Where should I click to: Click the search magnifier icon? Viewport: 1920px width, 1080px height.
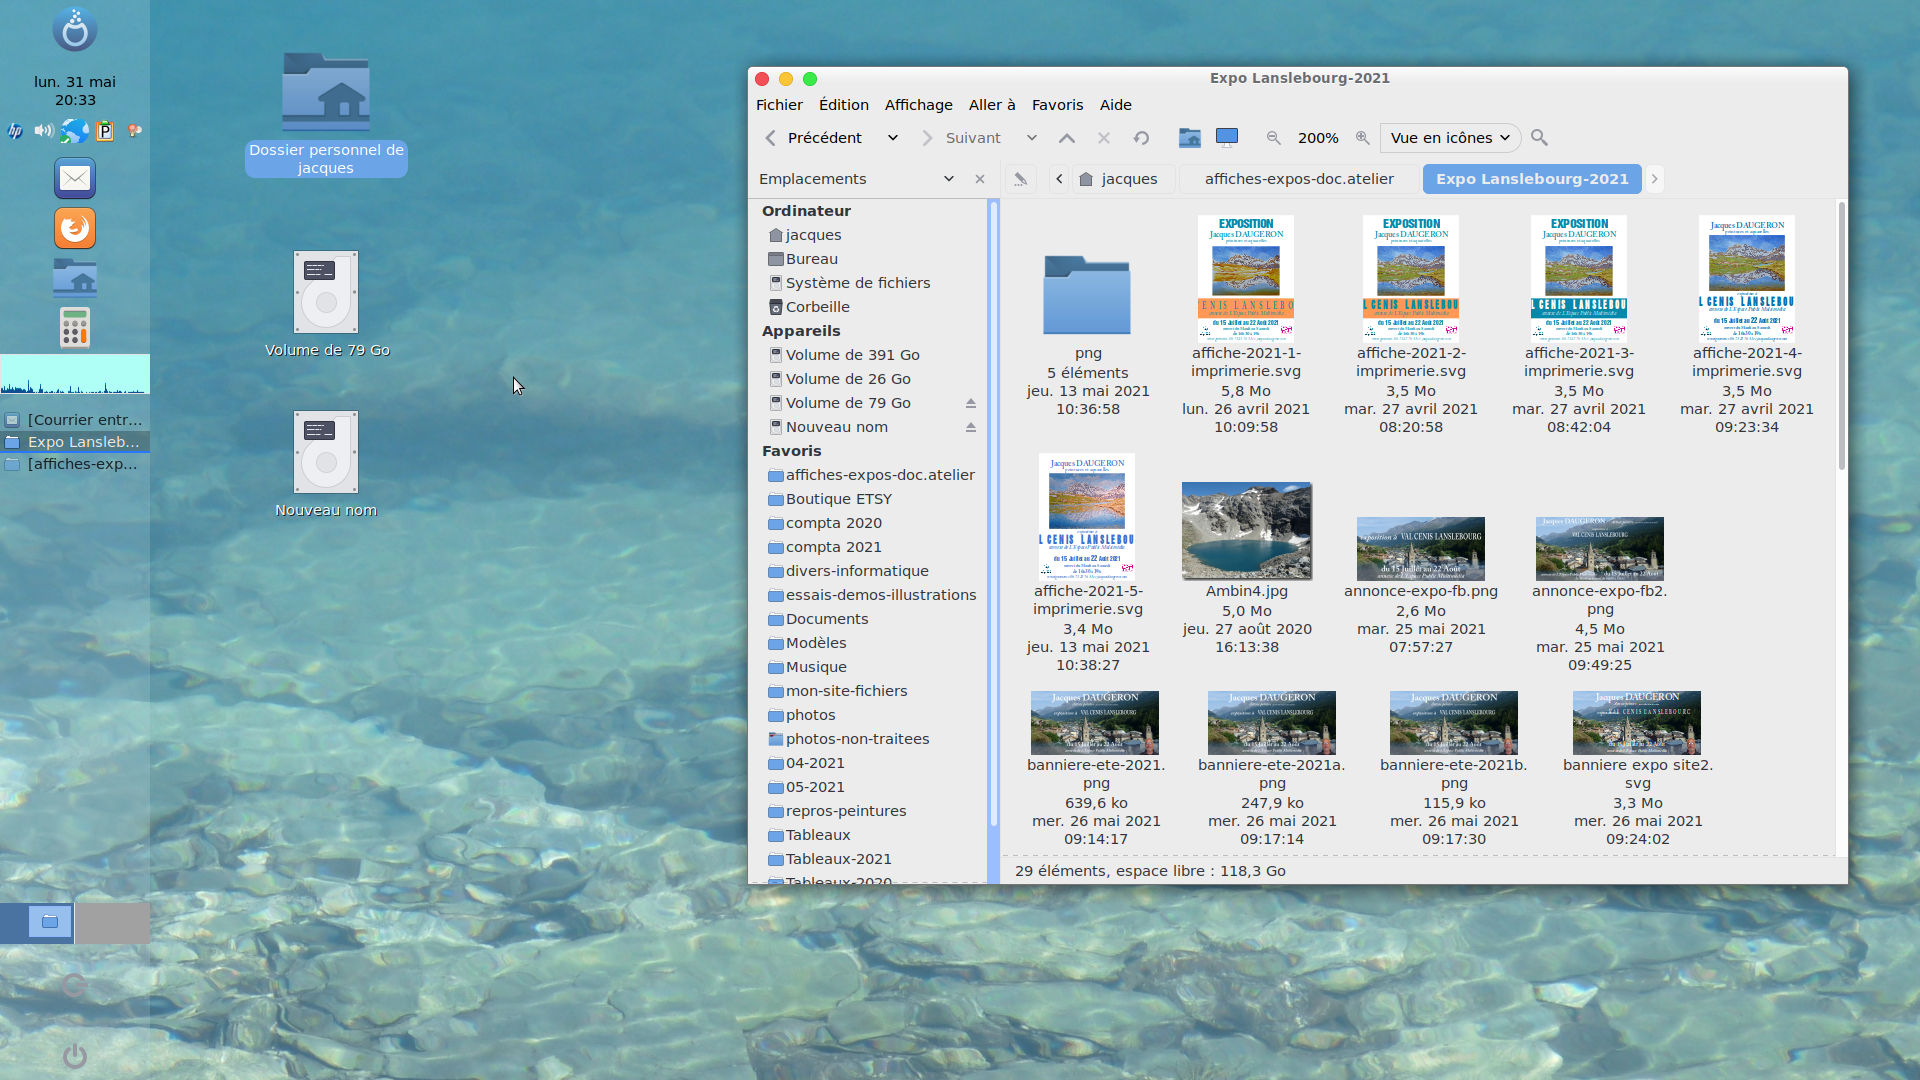click(1539, 138)
